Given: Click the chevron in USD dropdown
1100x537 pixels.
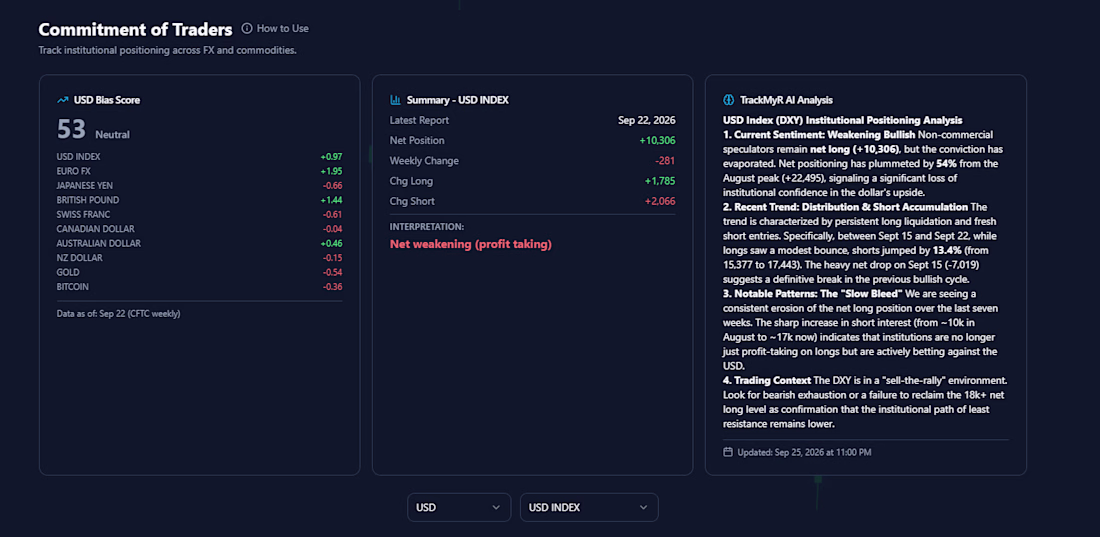Looking at the screenshot, I should [x=496, y=508].
